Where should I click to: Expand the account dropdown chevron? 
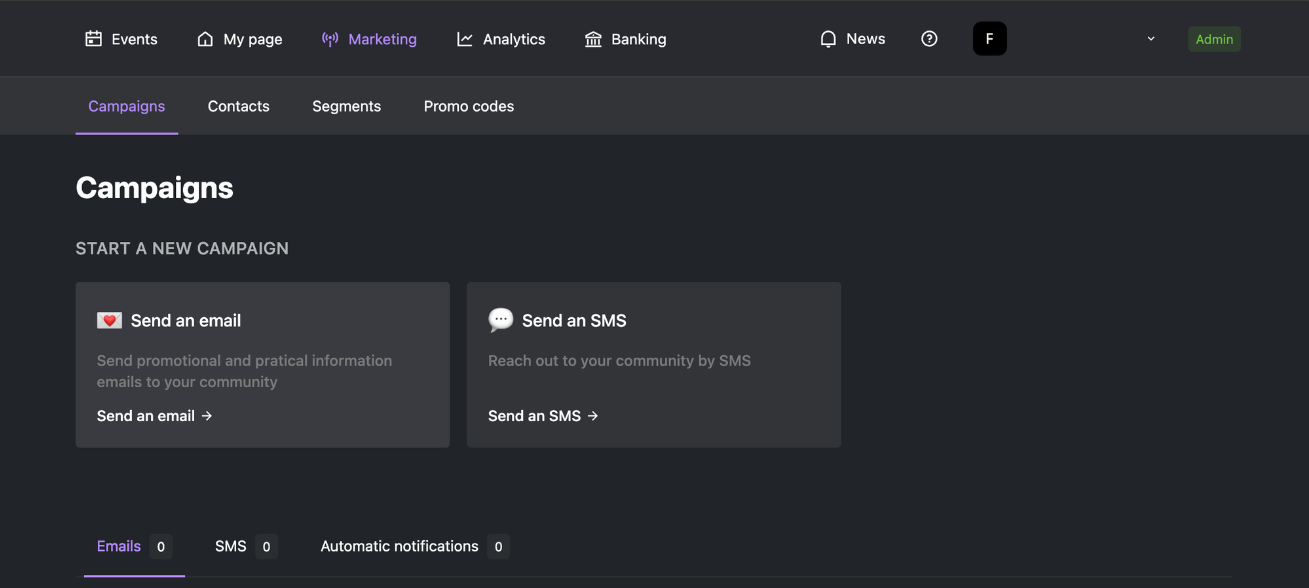click(x=1151, y=39)
